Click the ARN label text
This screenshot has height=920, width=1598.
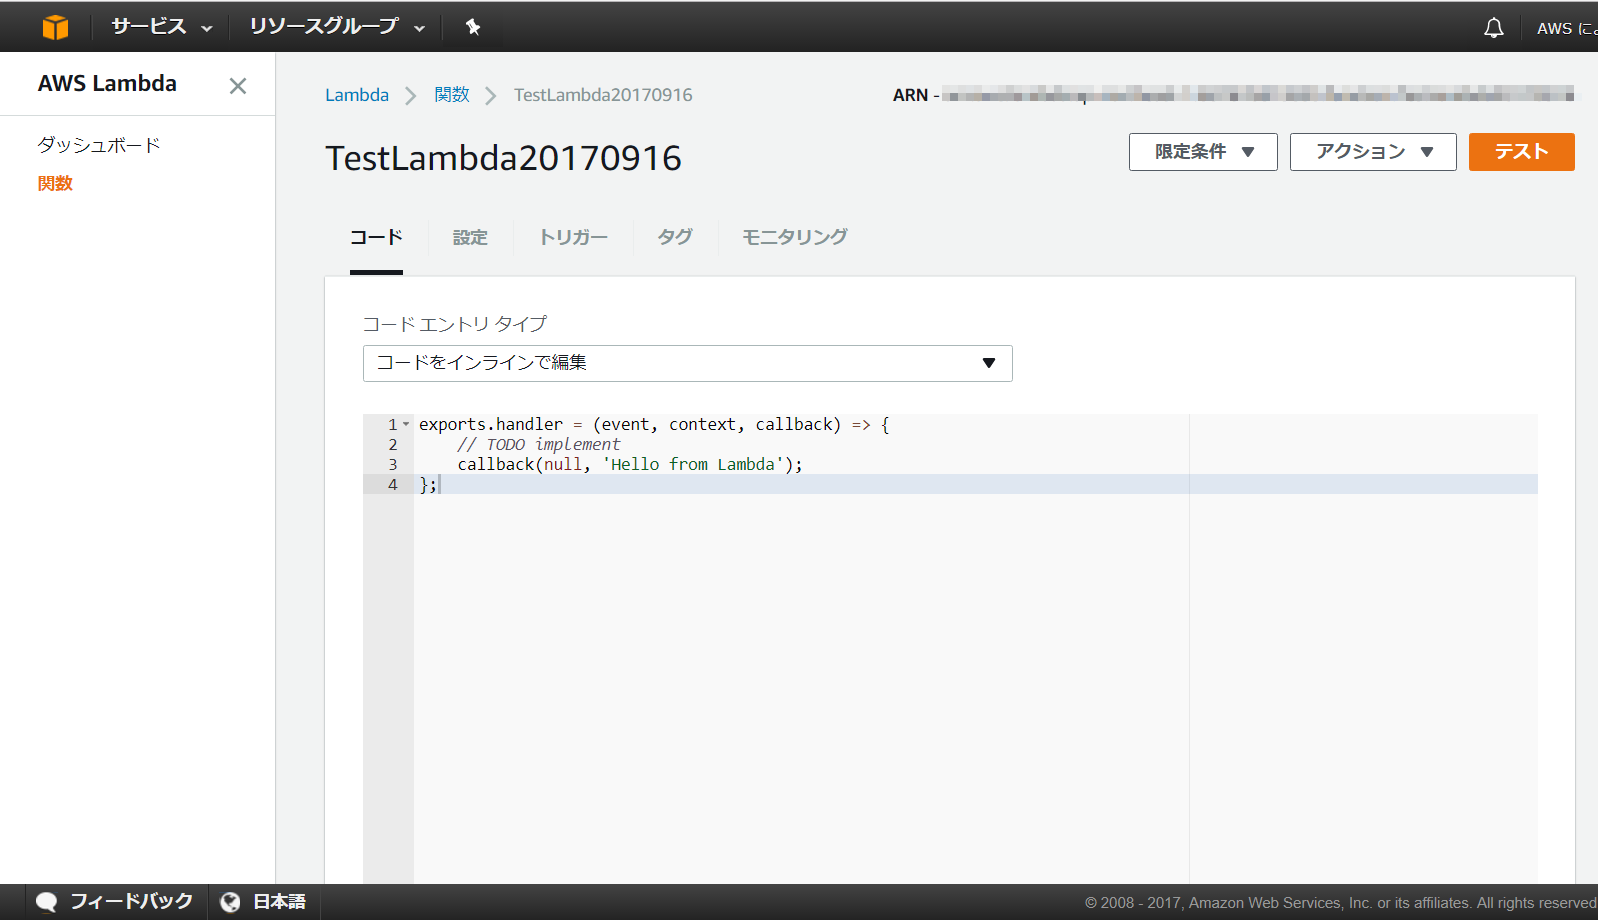(x=910, y=95)
